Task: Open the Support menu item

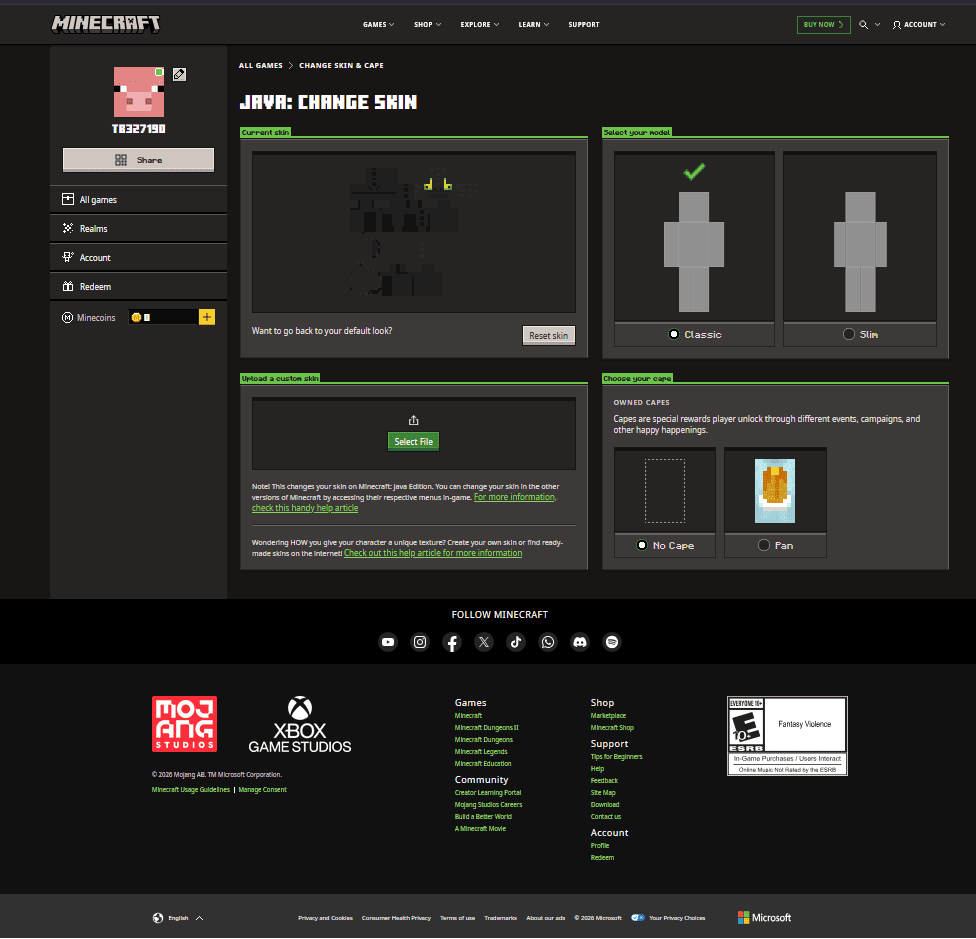Action: (x=584, y=25)
